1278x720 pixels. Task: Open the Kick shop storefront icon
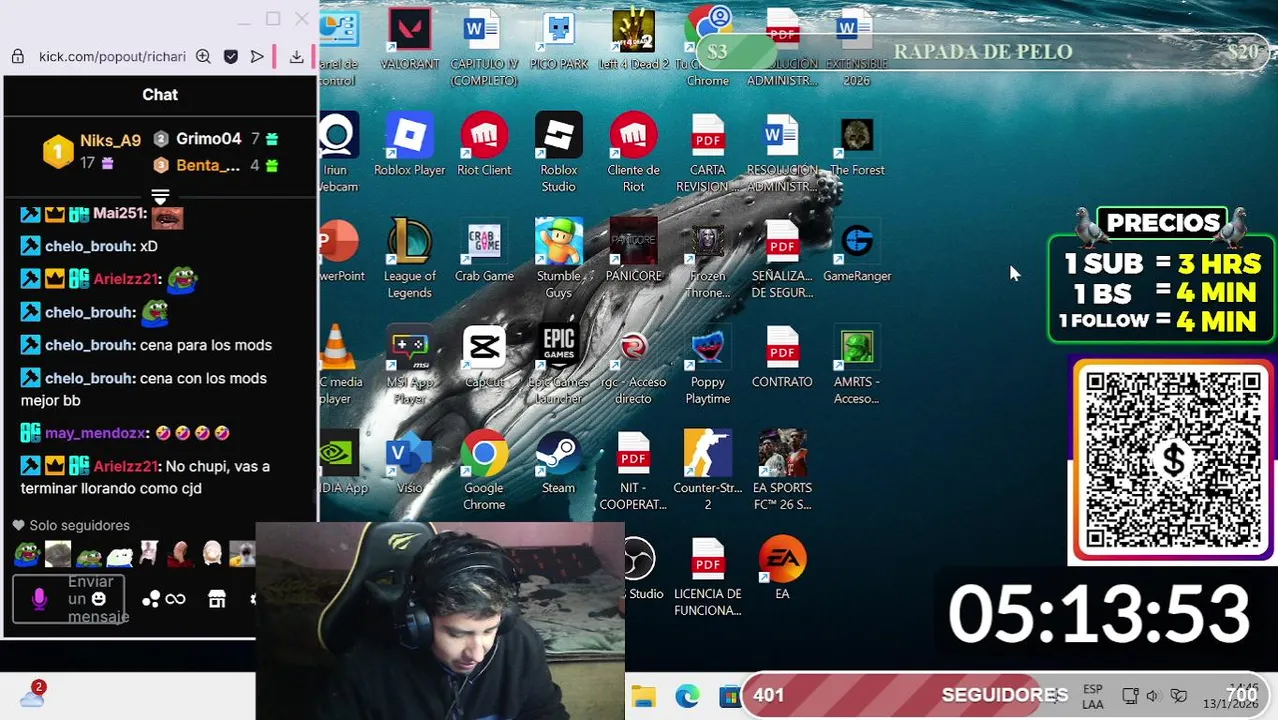[217, 599]
